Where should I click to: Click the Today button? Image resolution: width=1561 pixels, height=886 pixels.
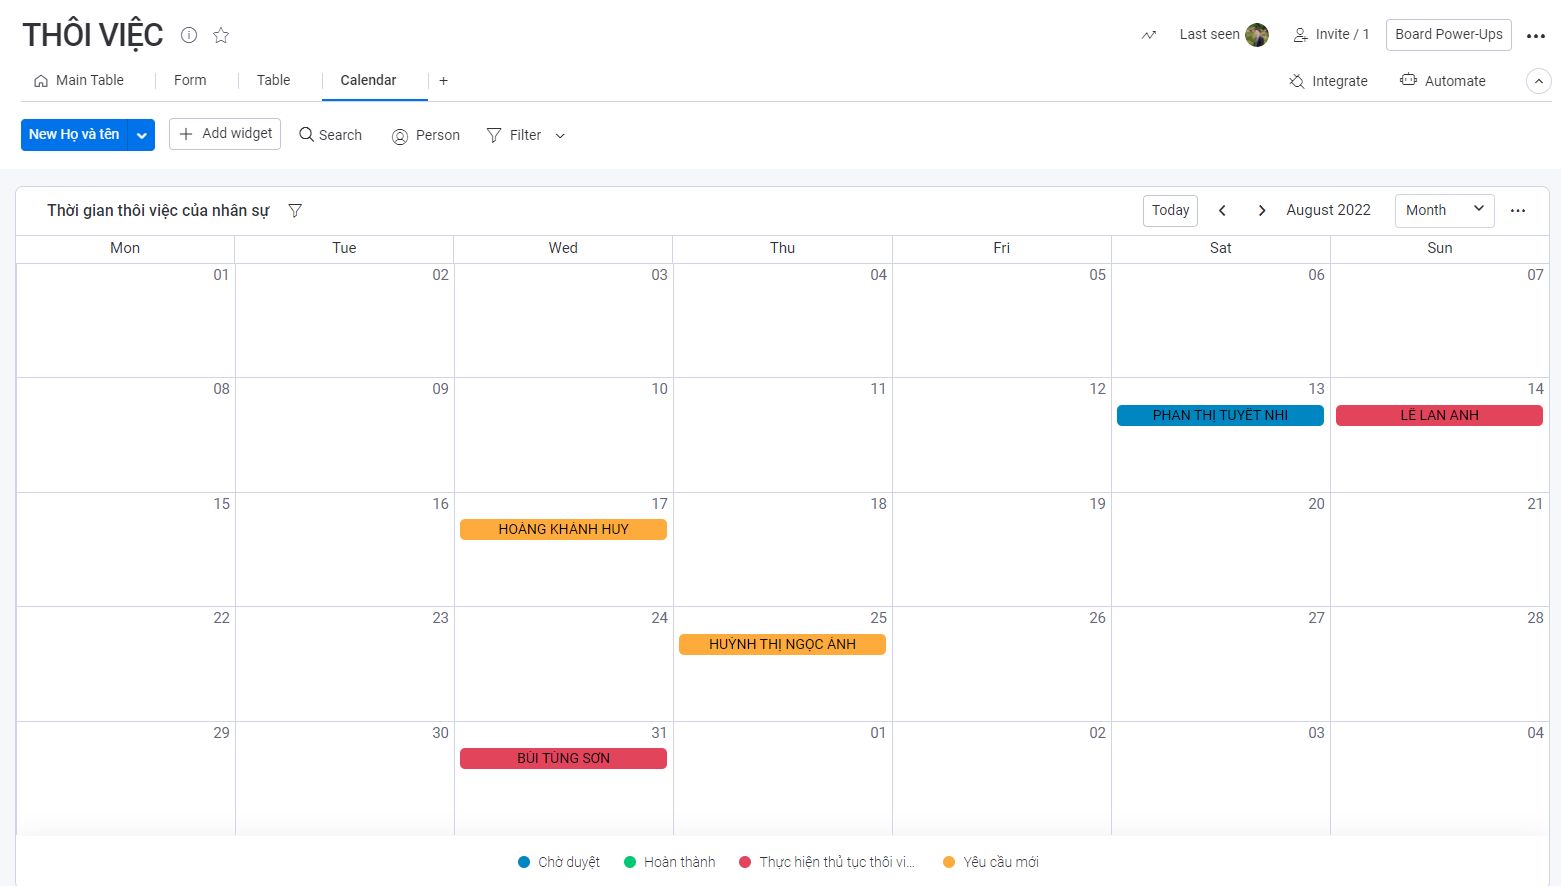click(x=1170, y=211)
